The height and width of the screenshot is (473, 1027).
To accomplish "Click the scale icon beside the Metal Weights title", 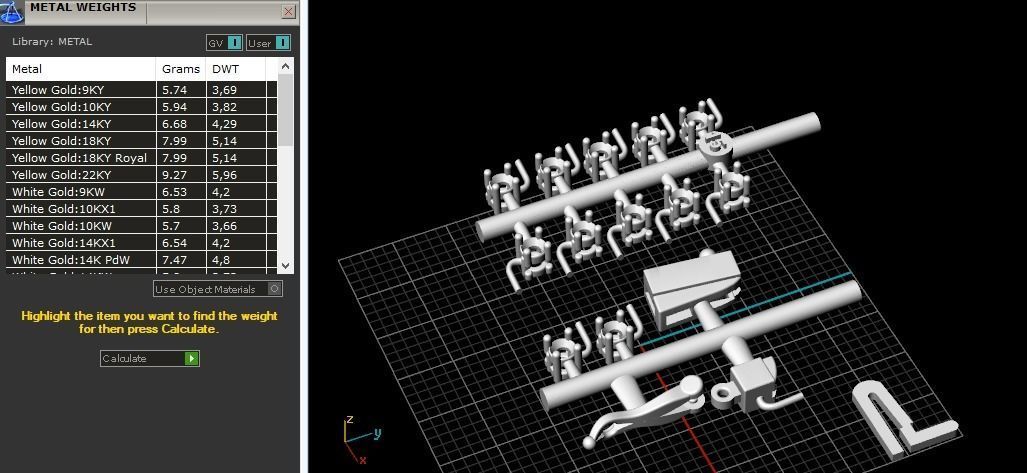I will [11, 10].
